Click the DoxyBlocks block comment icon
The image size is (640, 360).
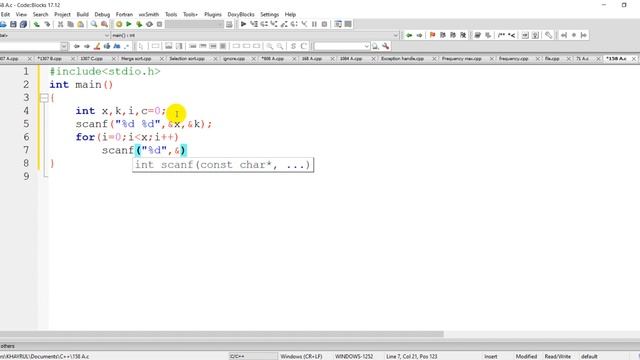(x=501, y=36)
